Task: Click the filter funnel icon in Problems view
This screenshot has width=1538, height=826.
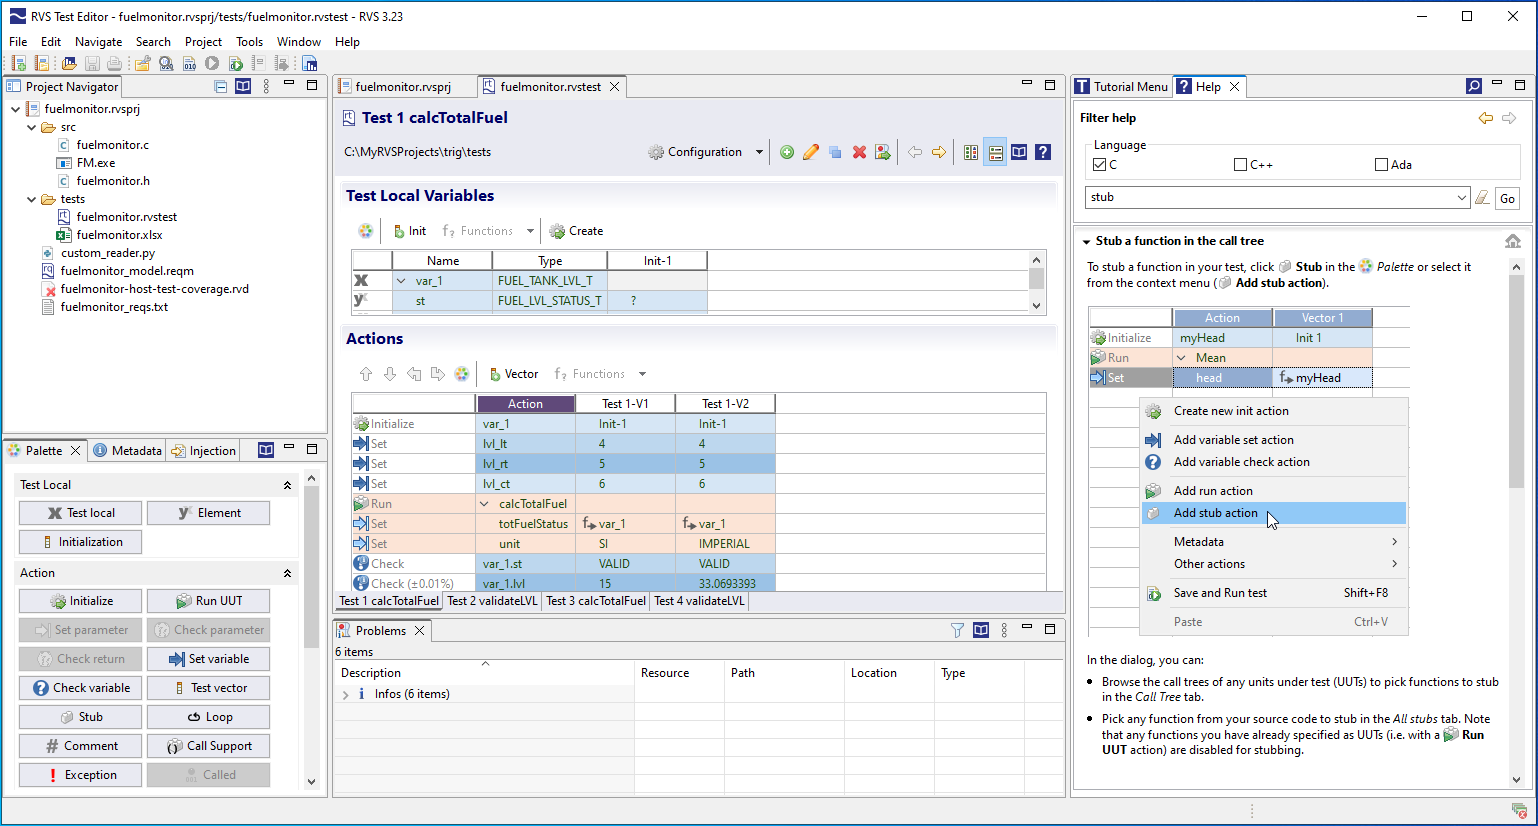Action: 957,630
